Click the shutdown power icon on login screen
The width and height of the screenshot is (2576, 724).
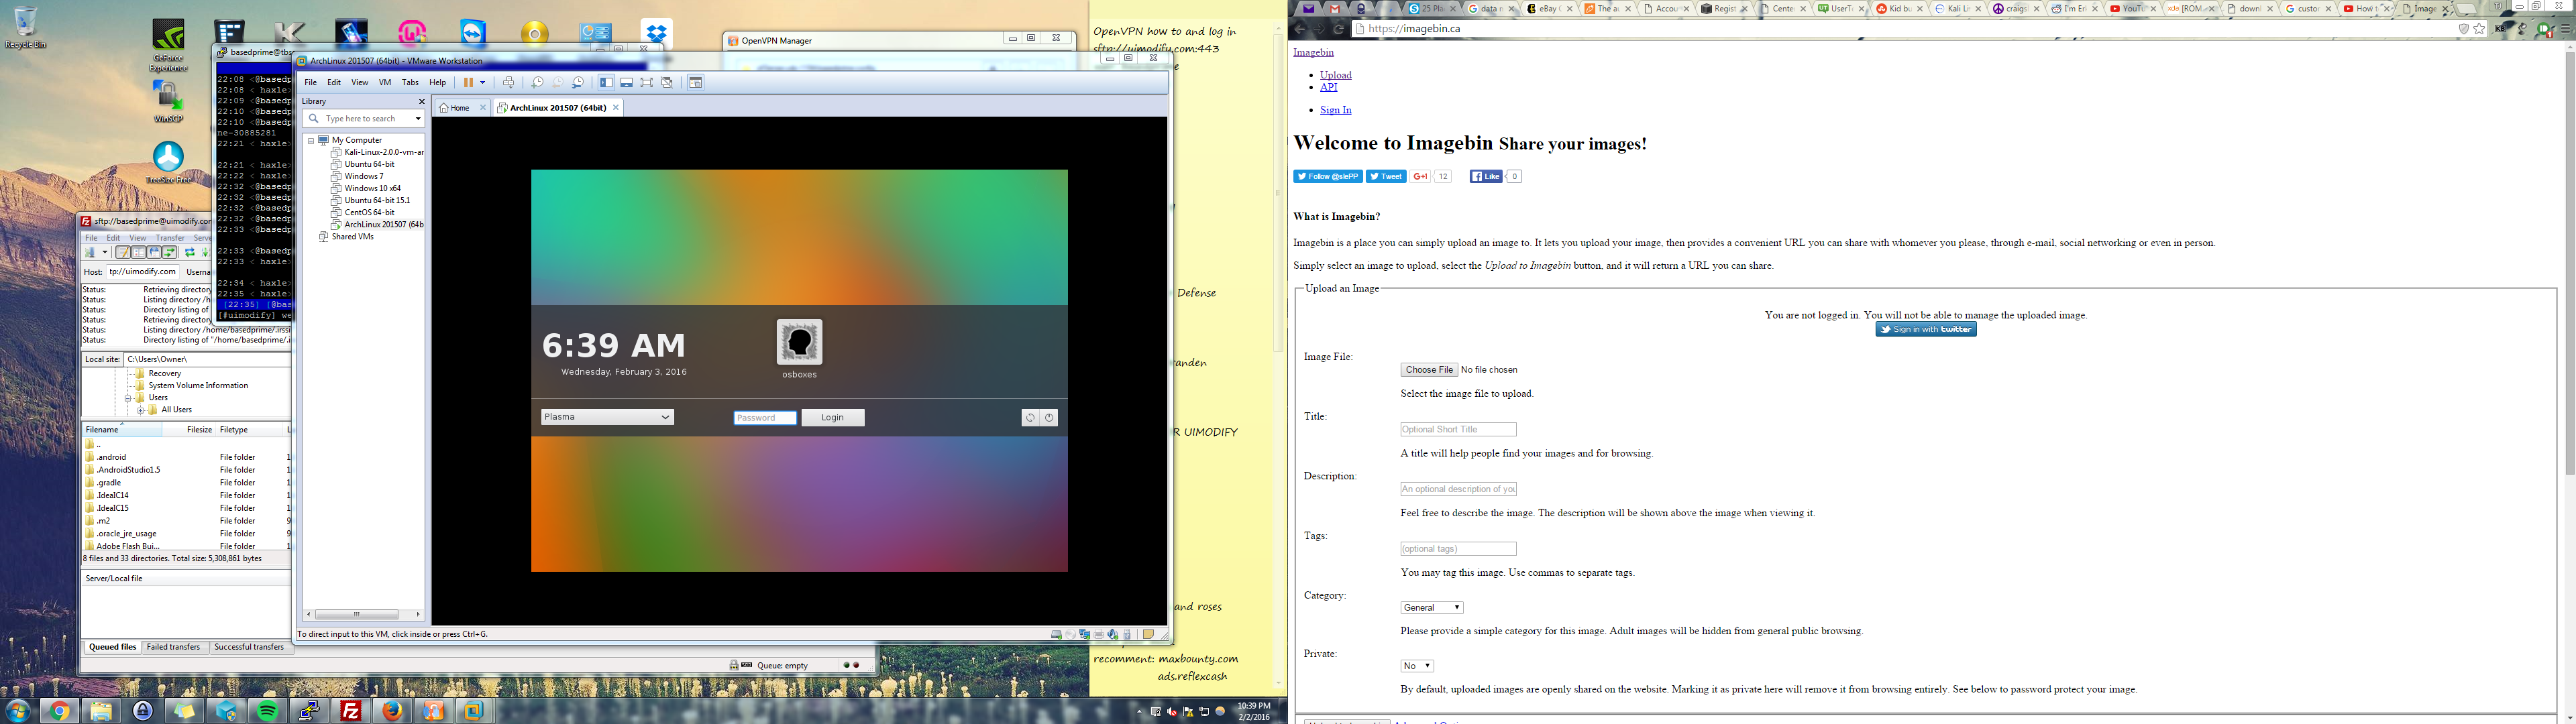pos(1049,418)
